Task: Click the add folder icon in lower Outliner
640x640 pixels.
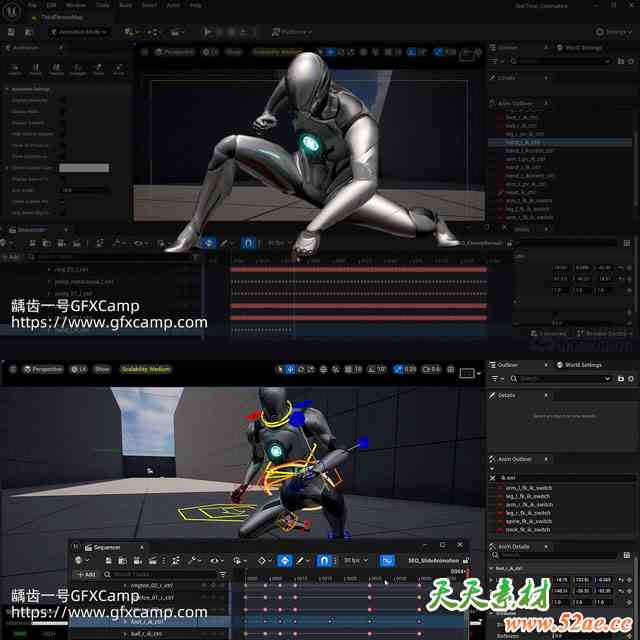Action: pyautogui.click(x=620, y=379)
